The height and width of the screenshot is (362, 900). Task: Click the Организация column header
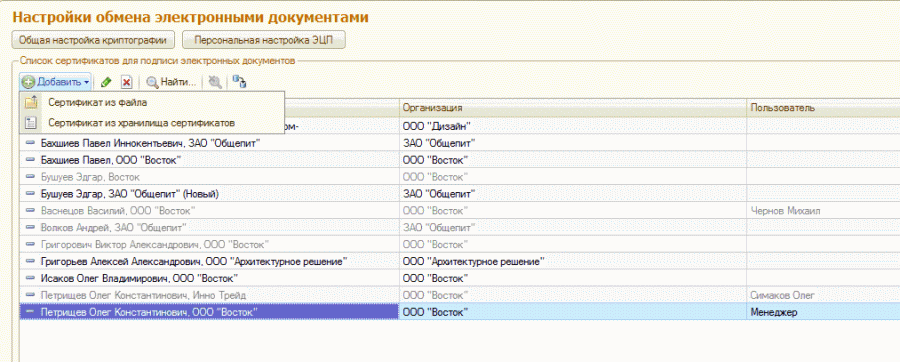(573, 108)
